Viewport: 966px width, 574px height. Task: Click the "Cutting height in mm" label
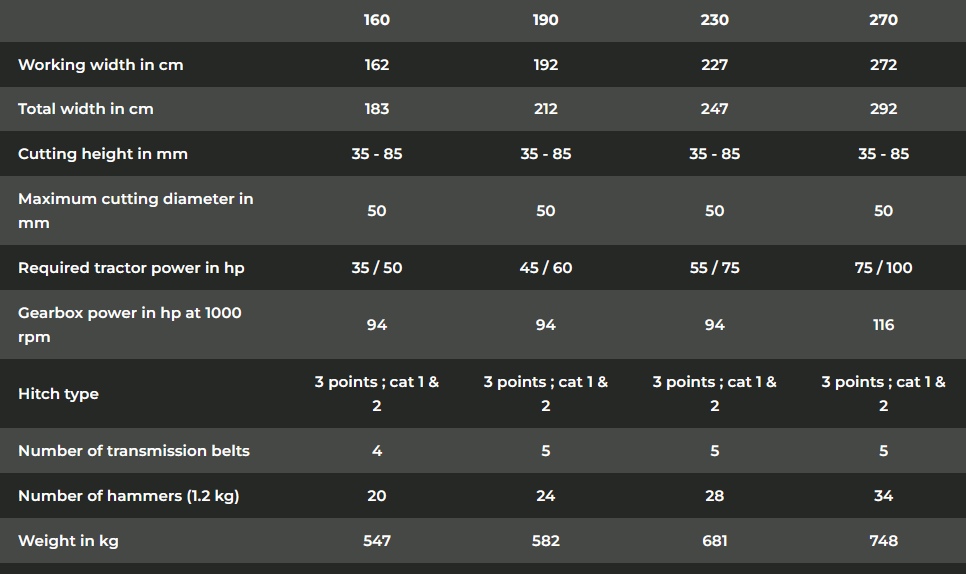tap(103, 154)
